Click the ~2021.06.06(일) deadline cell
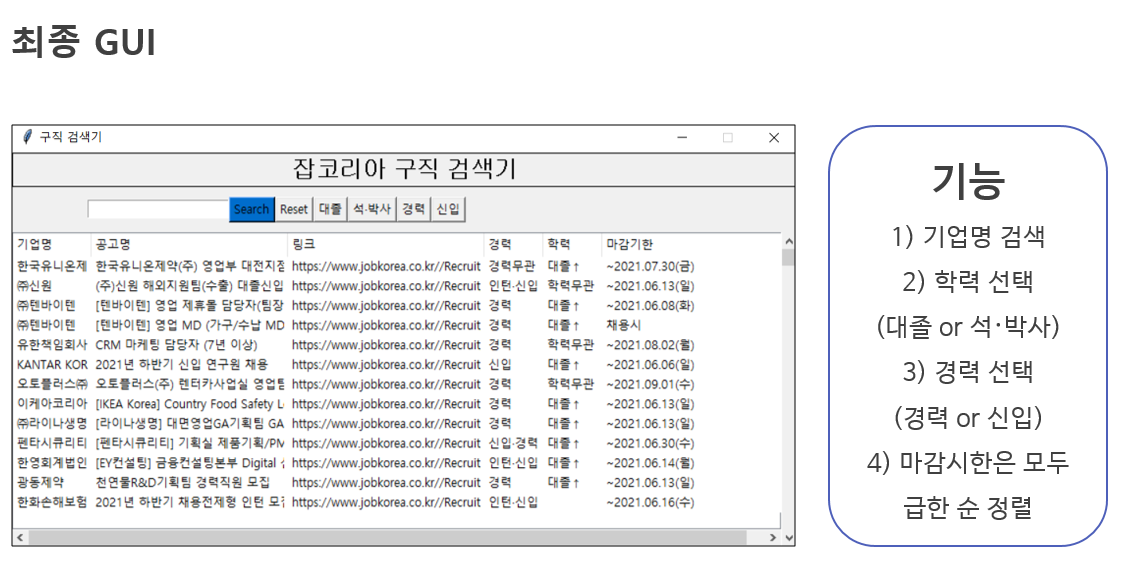 [x=650, y=365]
